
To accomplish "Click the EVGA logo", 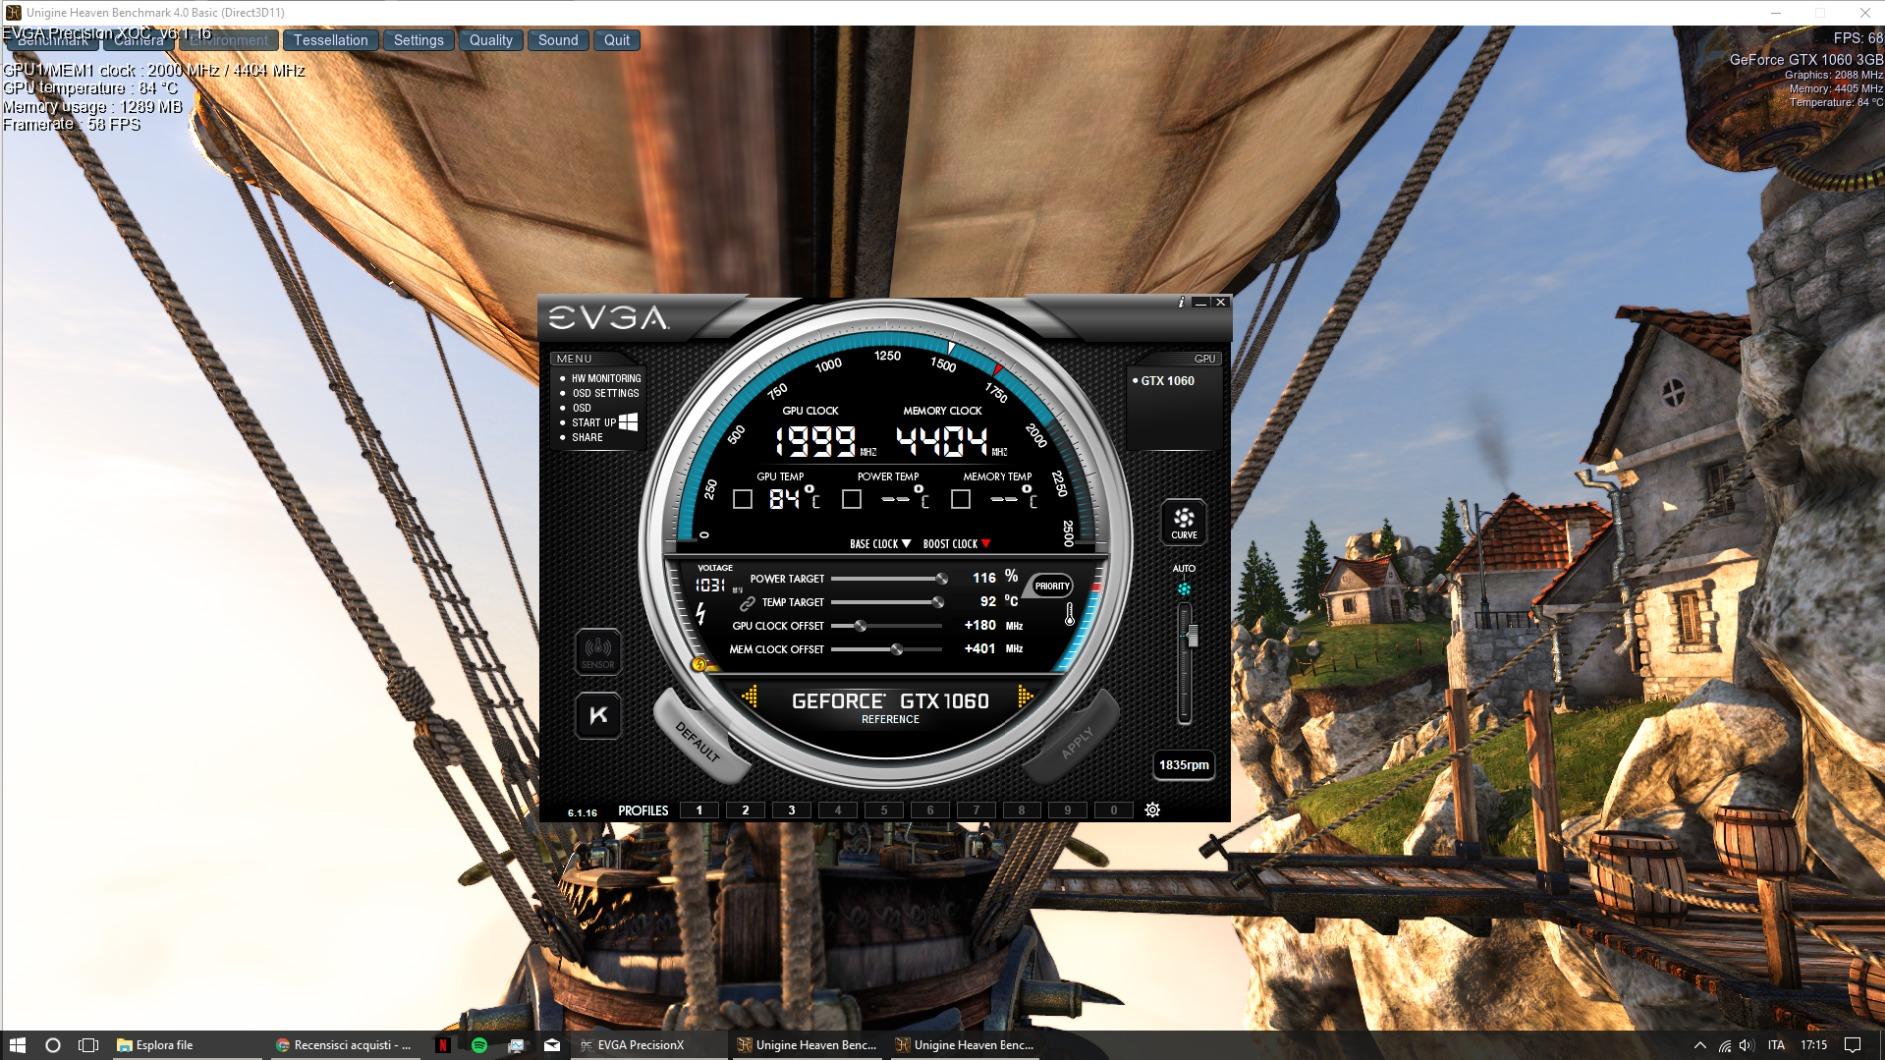I will [608, 318].
